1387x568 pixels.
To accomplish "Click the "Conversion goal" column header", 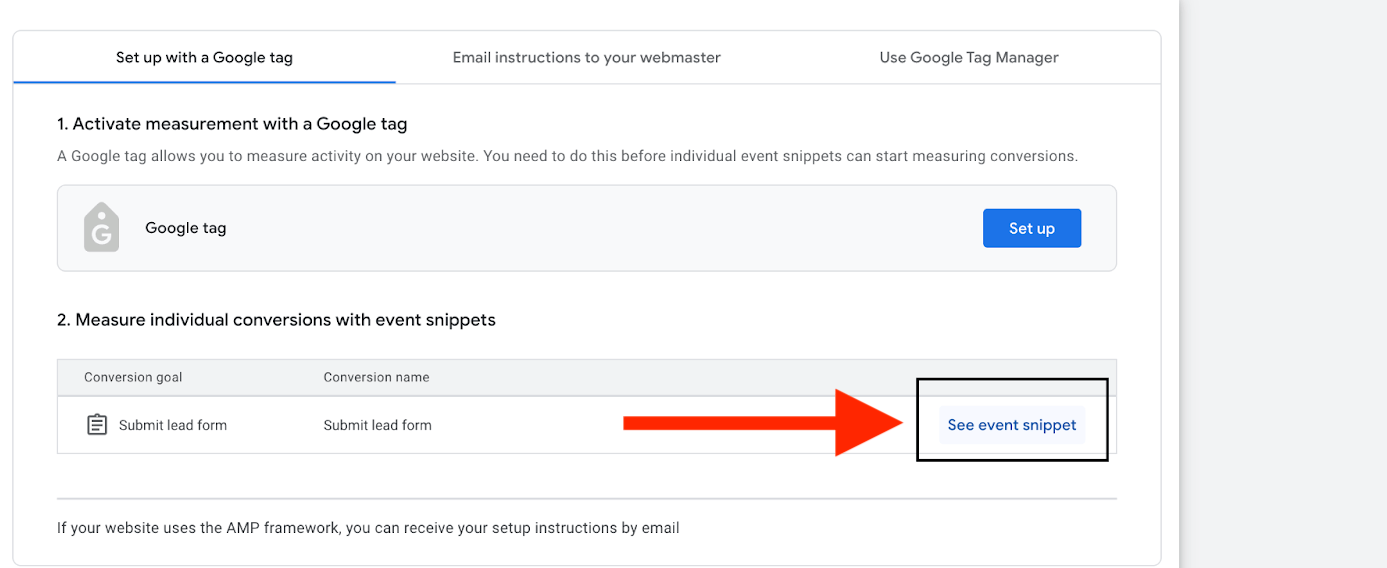I will pyautogui.click(x=133, y=377).
